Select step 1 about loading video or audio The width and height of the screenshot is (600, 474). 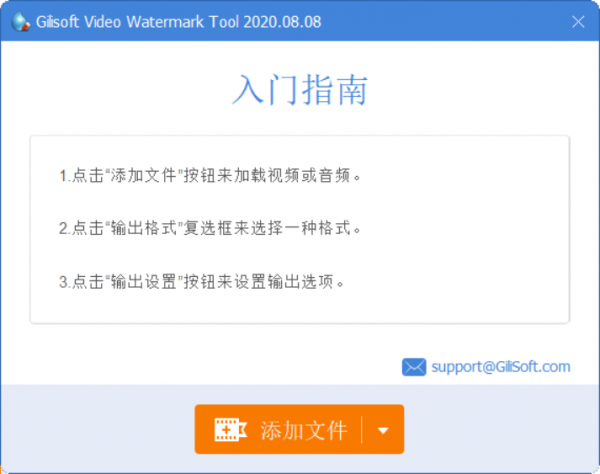point(210,176)
